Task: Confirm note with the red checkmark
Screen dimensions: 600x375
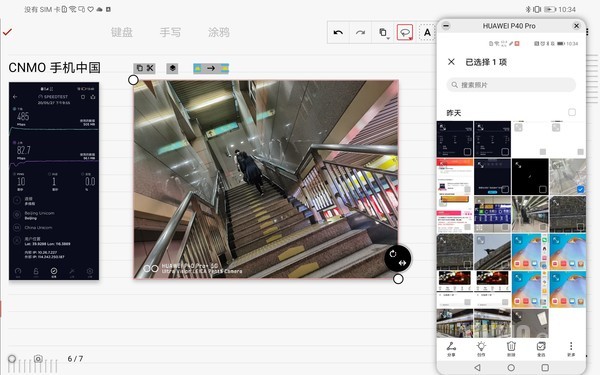Action: [x=7, y=32]
